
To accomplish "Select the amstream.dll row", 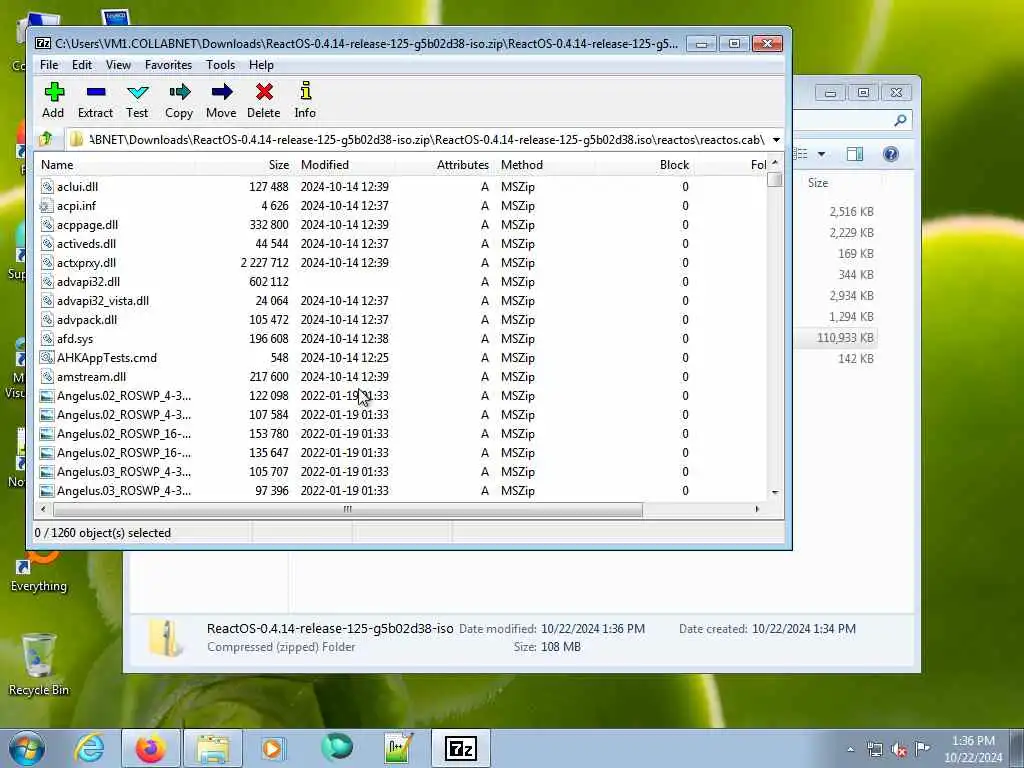I will point(402,377).
